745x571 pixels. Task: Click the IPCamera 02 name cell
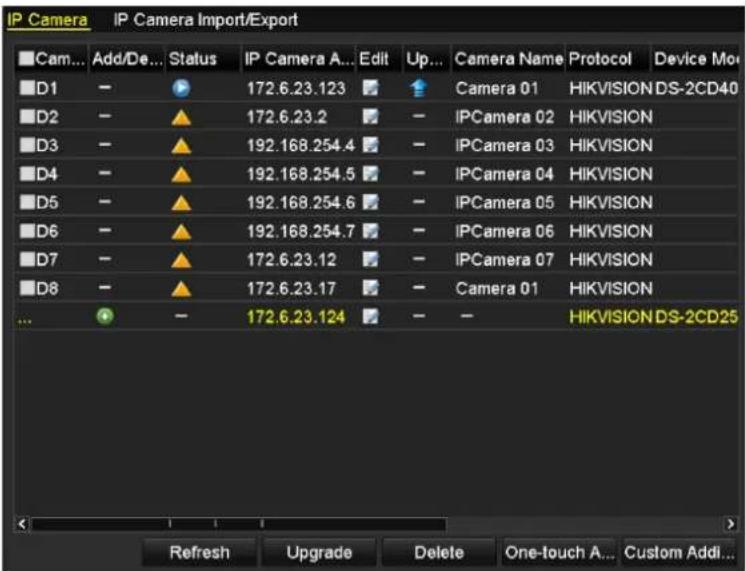[504, 117]
